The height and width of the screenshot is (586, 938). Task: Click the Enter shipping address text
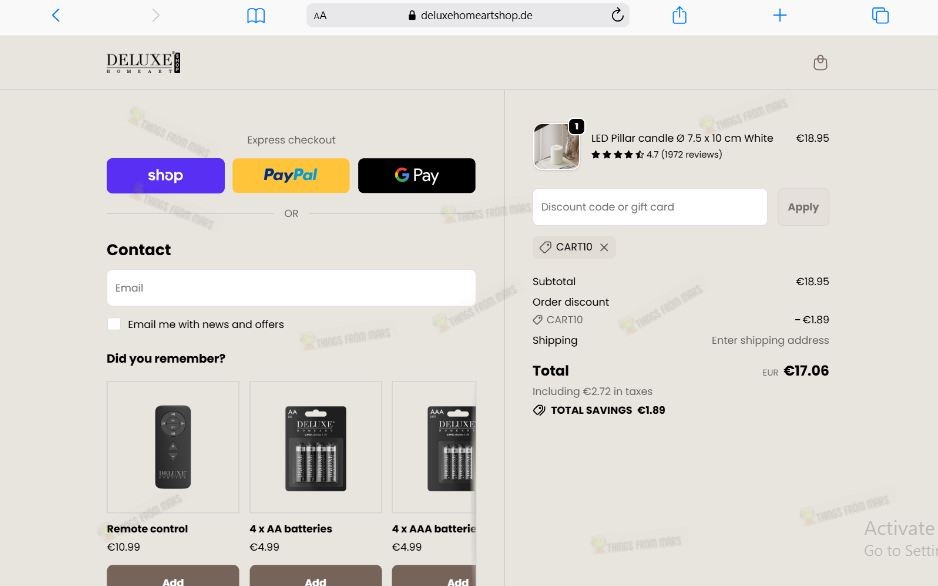point(770,340)
